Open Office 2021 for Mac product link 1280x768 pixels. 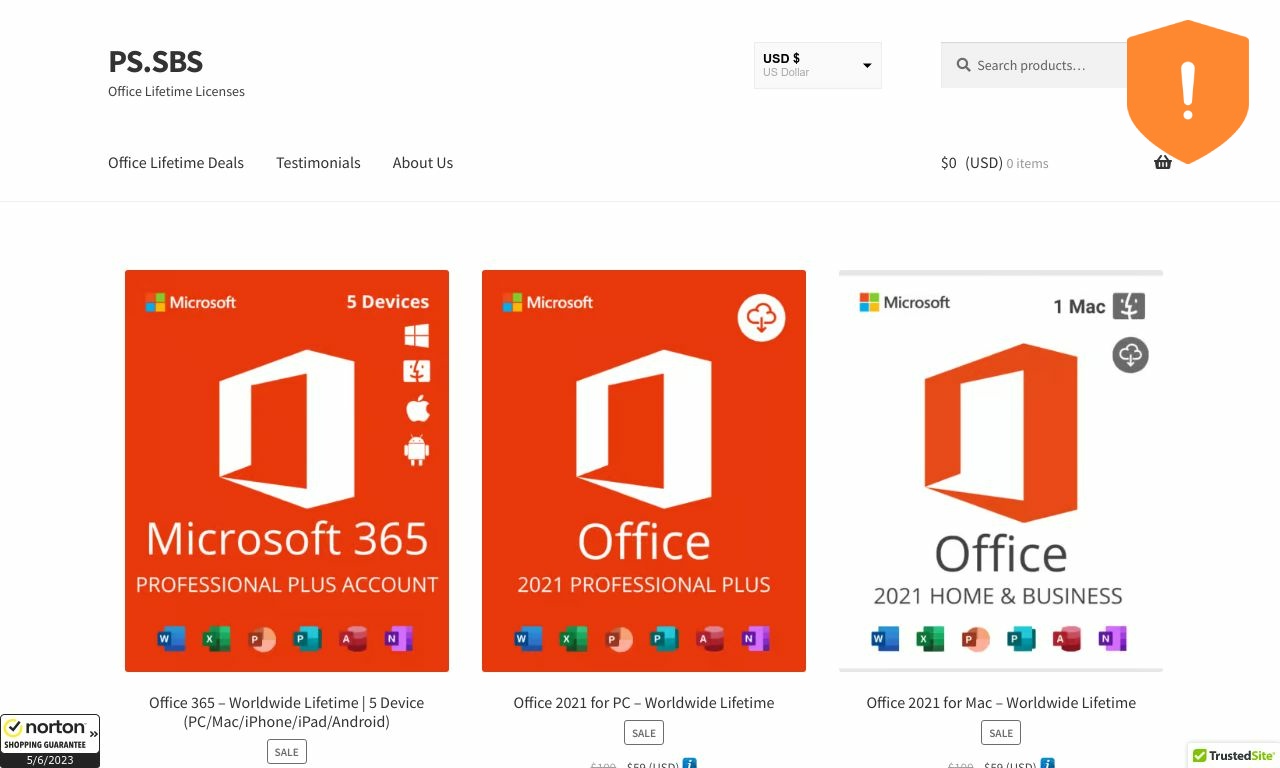[1000, 703]
